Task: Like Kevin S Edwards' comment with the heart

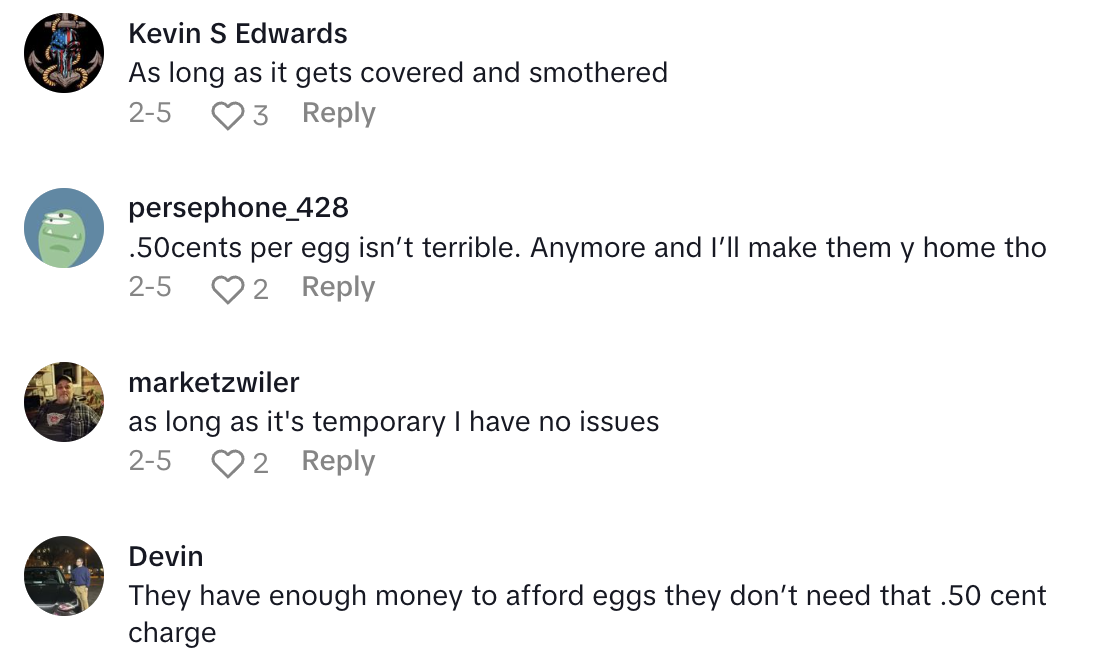Action: (228, 115)
